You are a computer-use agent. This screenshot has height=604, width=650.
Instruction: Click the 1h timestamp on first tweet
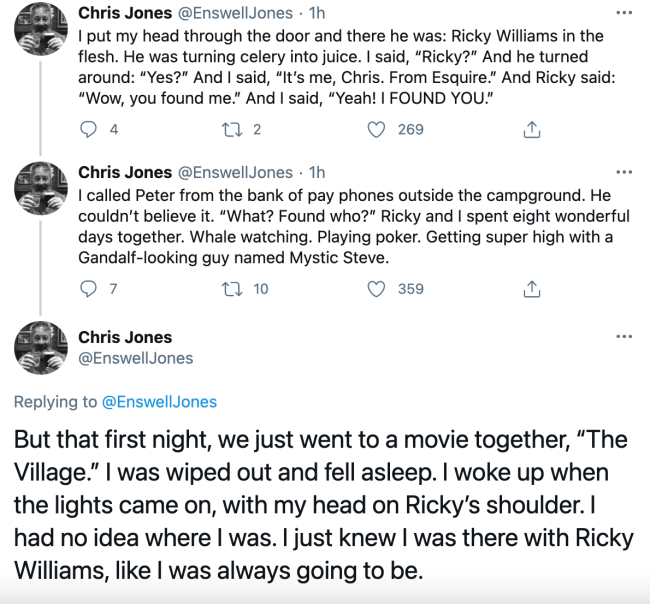pyautogui.click(x=317, y=13)
